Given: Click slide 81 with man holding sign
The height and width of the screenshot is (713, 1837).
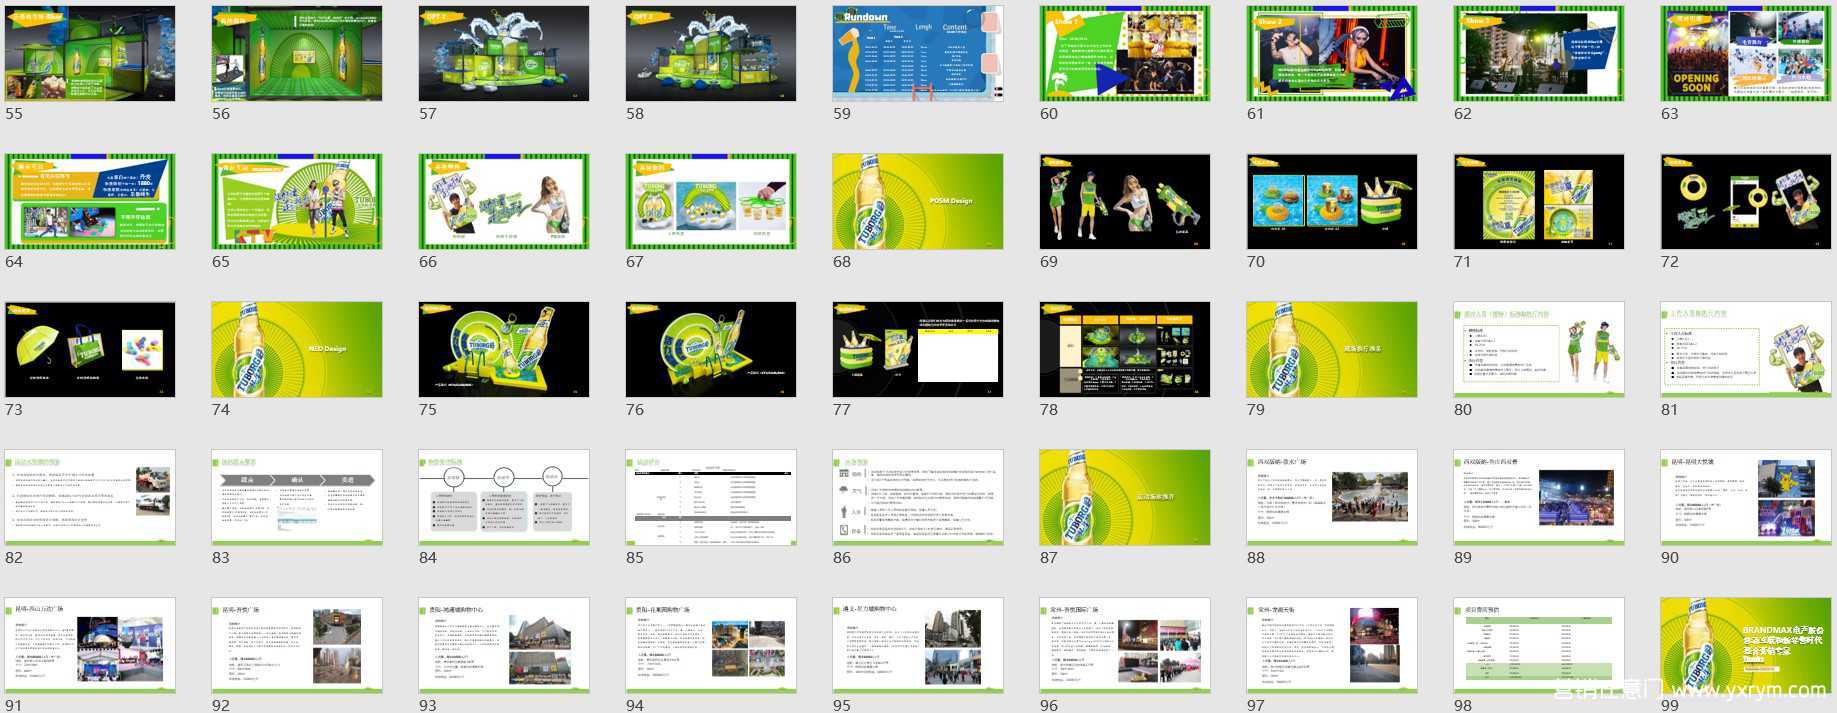Looking at the screenshot, I should 1746,349.
